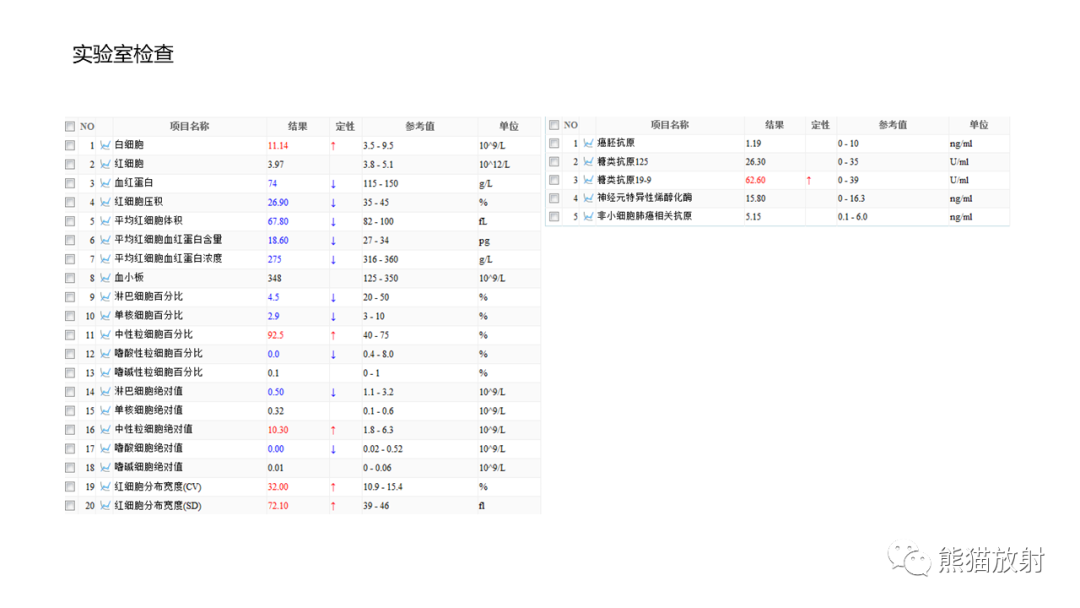Check the box for 非小细胞肺癌相关抗原 row
This screenshot has width=1080, height=608.
click(x=554, y=216)
